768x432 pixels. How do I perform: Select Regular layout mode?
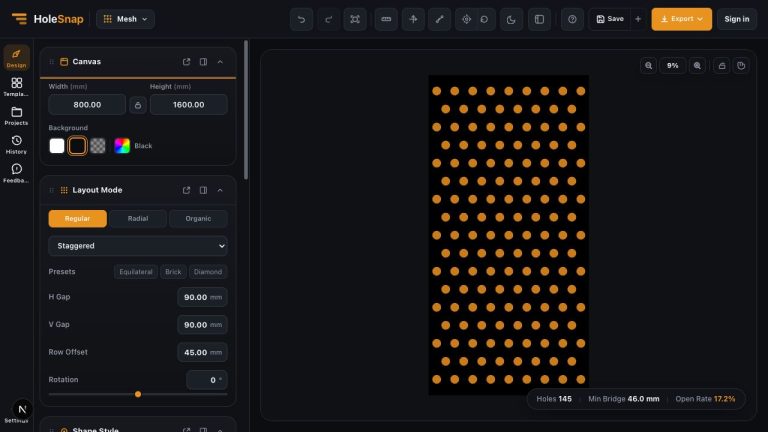coord(77,218)
